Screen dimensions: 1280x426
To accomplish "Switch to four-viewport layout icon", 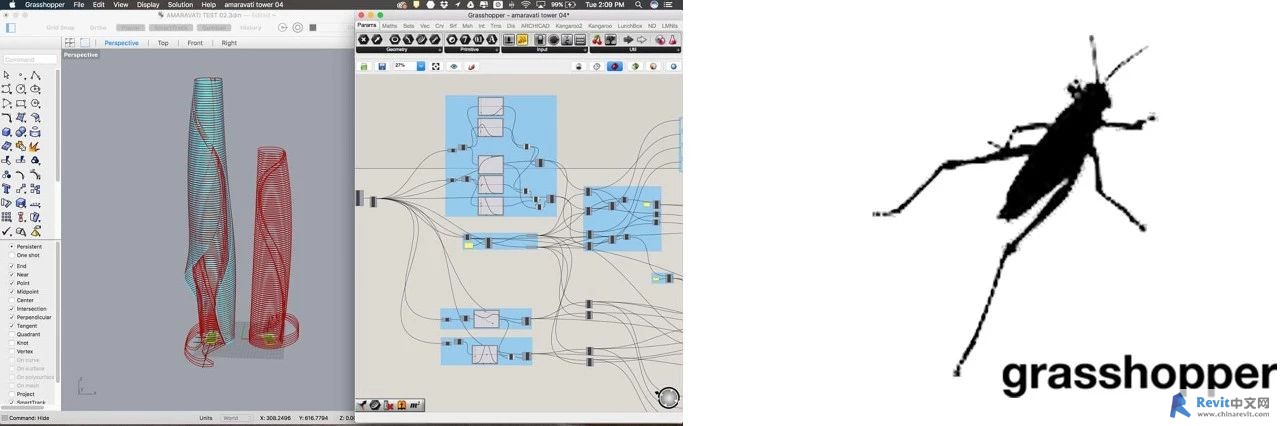I will (x=69, y=43).
